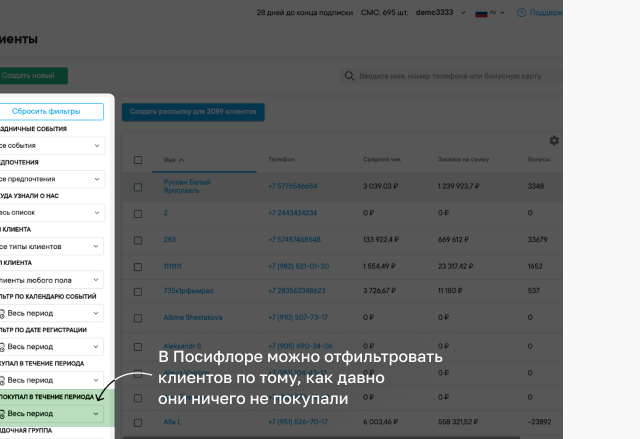Tick Alla L row checkbox
The height and width of the screenshot is (439, 640).
point(138,423)
